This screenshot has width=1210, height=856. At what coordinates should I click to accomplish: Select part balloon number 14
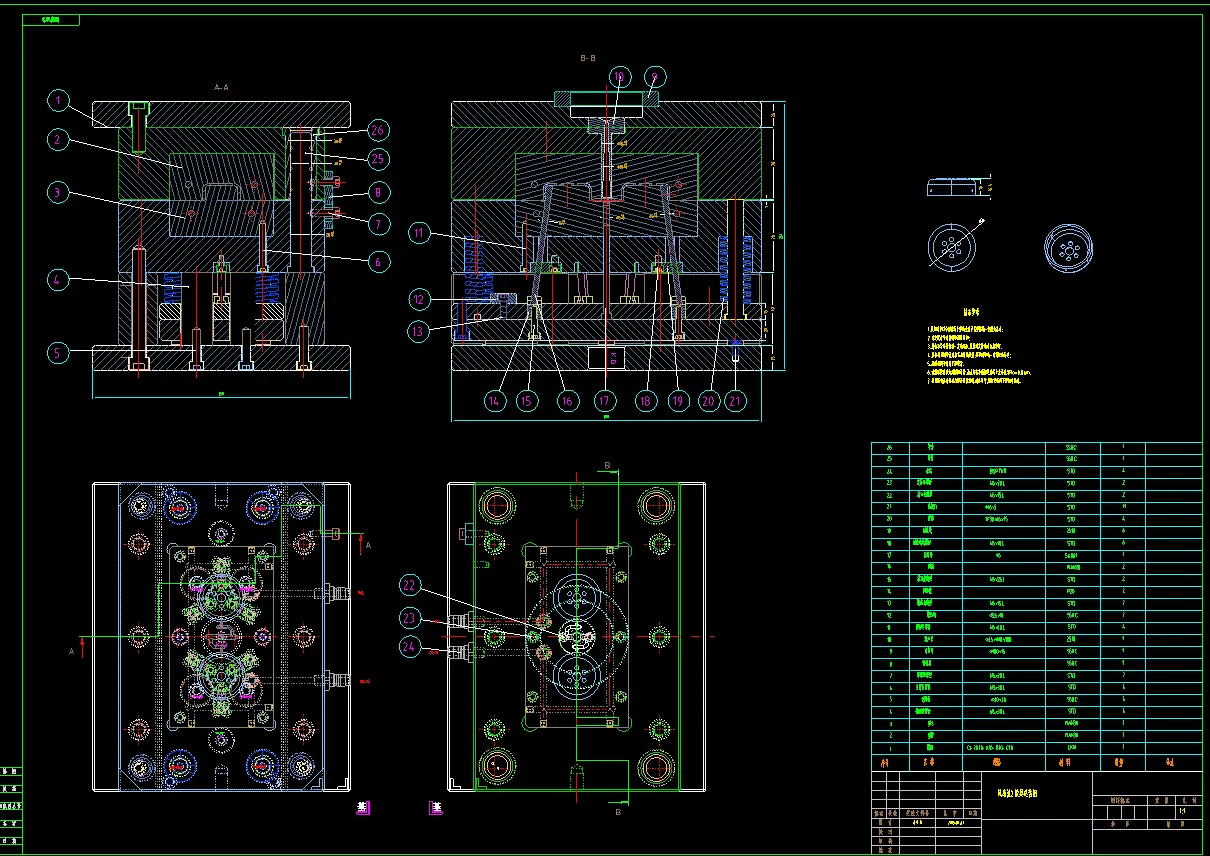click(494, 401)
